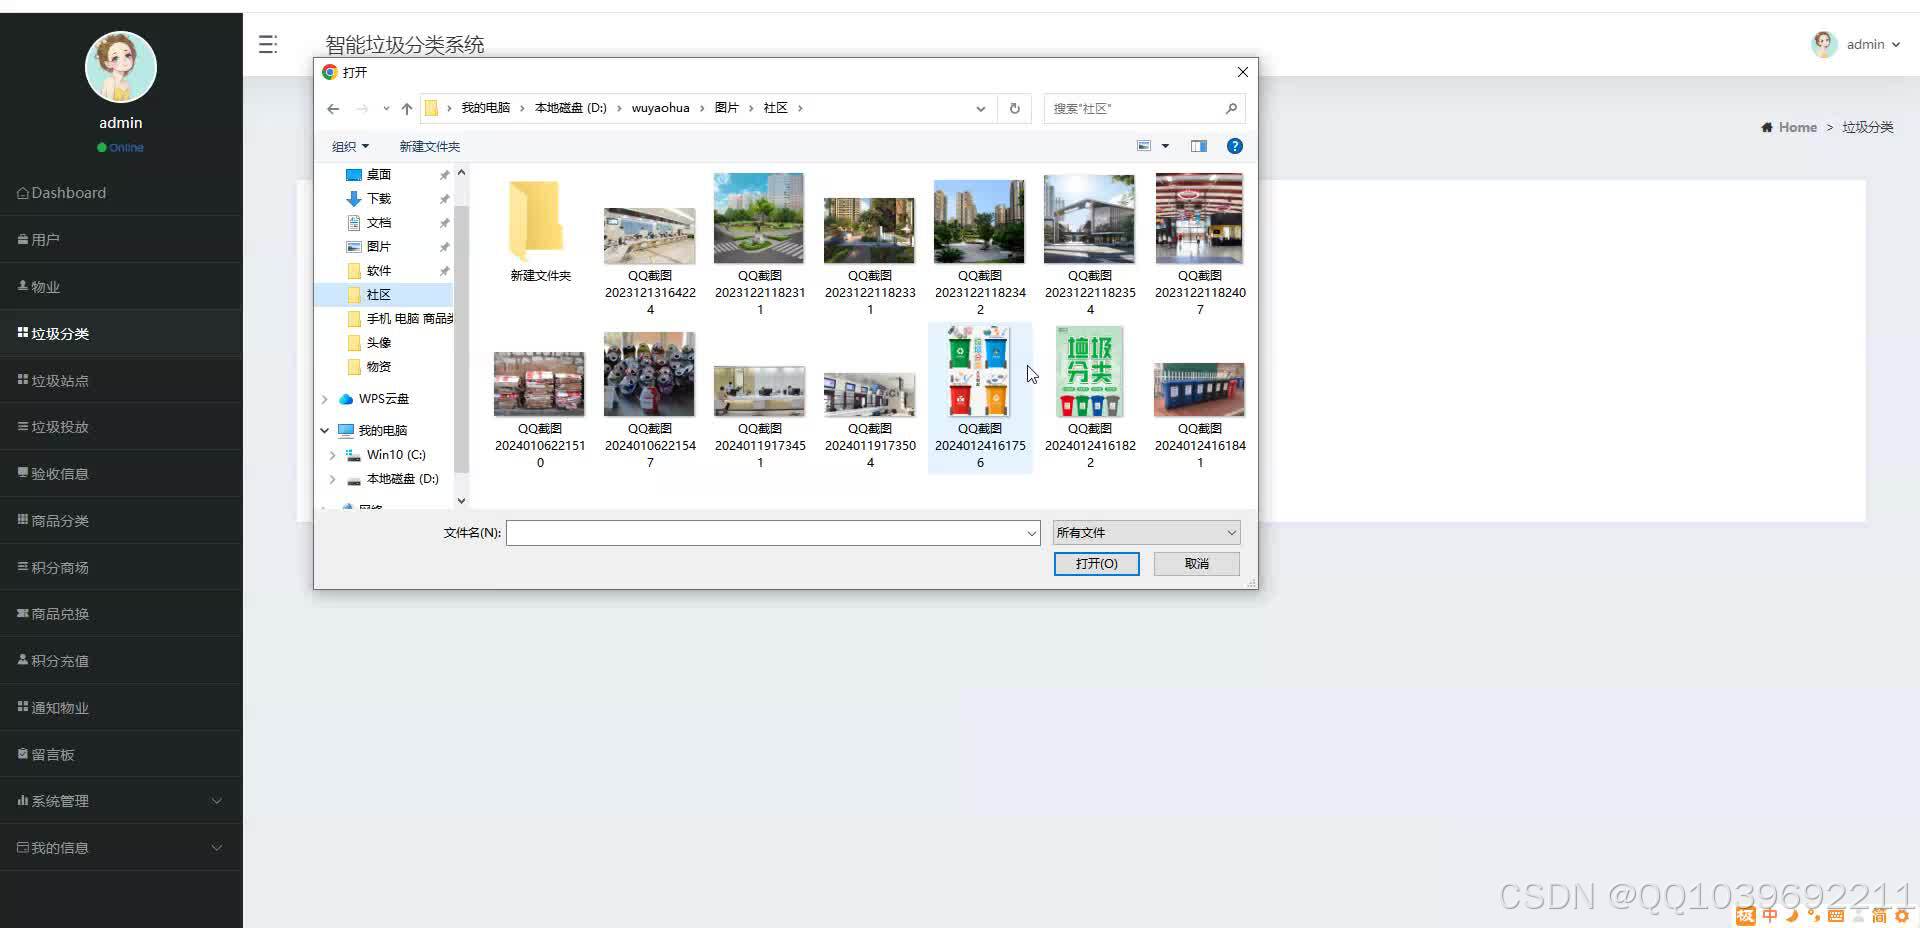Toggle the preview pane icon

(1199, 146)
